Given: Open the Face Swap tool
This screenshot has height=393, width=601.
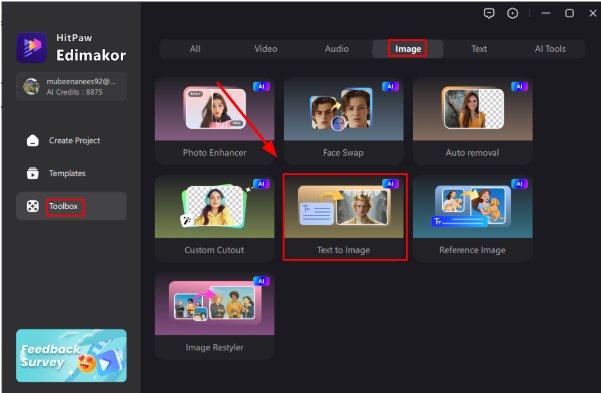Looking at the screenshot, I should pos(343,121).
